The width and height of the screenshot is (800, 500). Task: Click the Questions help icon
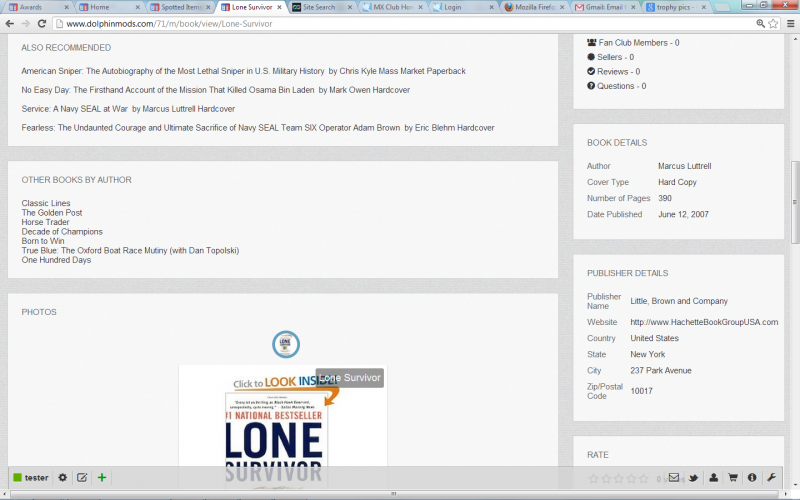click(591, 85)
